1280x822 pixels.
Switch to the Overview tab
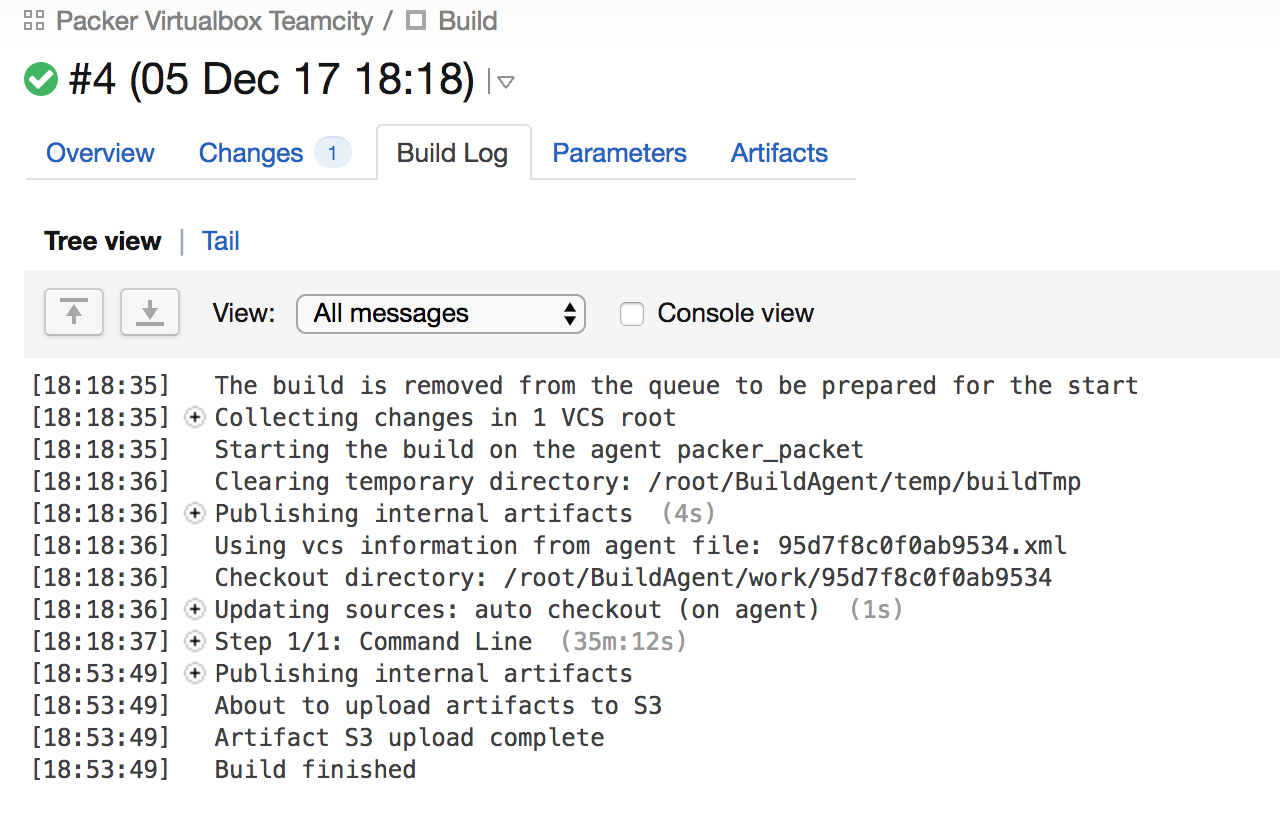(x=100, y=153)
